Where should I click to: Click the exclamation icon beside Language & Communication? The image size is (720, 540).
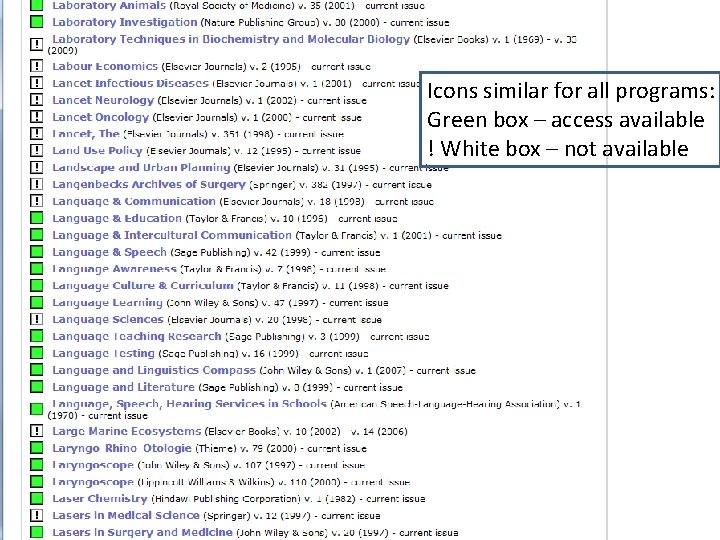(x=36, y=201)
